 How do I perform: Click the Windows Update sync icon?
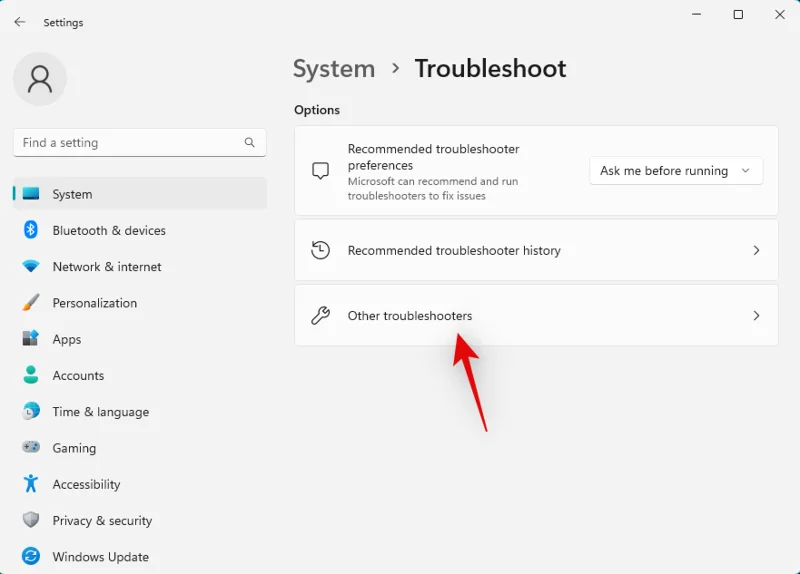click(x=31, y=557)
